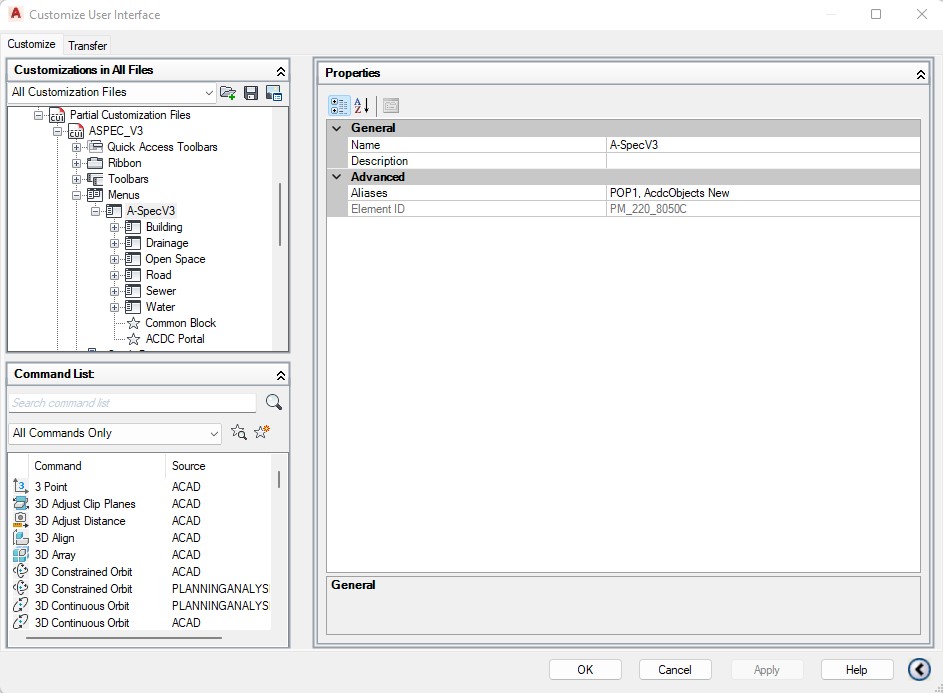The height and width of the screenshot is (693, 943).
Task: Click the ACAD 3D Continuous Orbit icon
Action: [20, 622]
